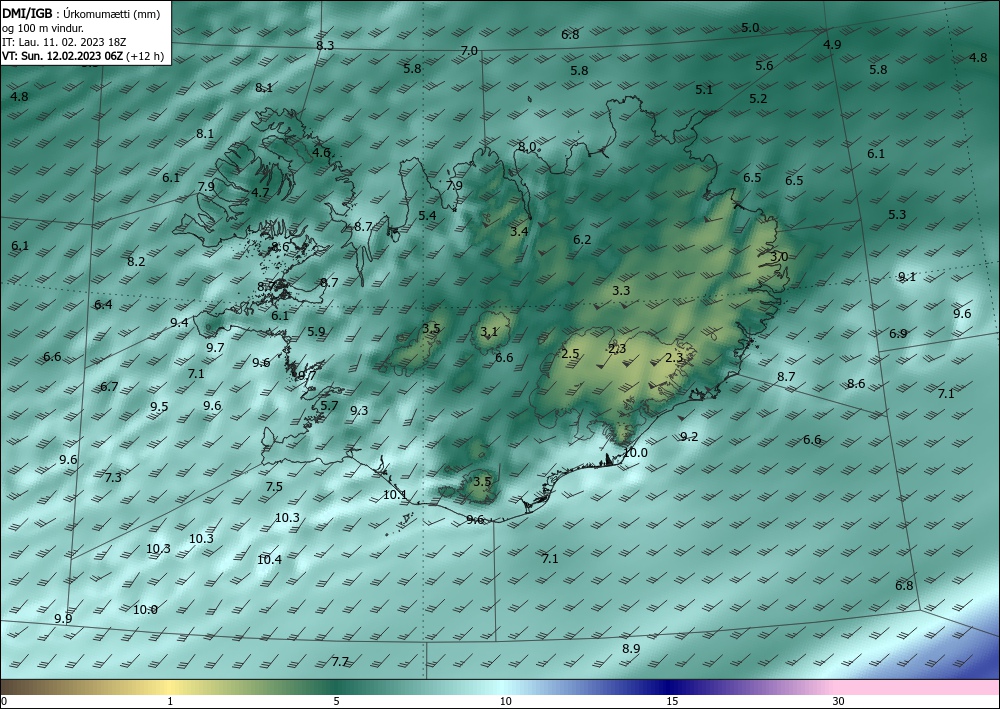Click the 5.0 value on the map
1000x709 pixels.
[x=750, y=27]
